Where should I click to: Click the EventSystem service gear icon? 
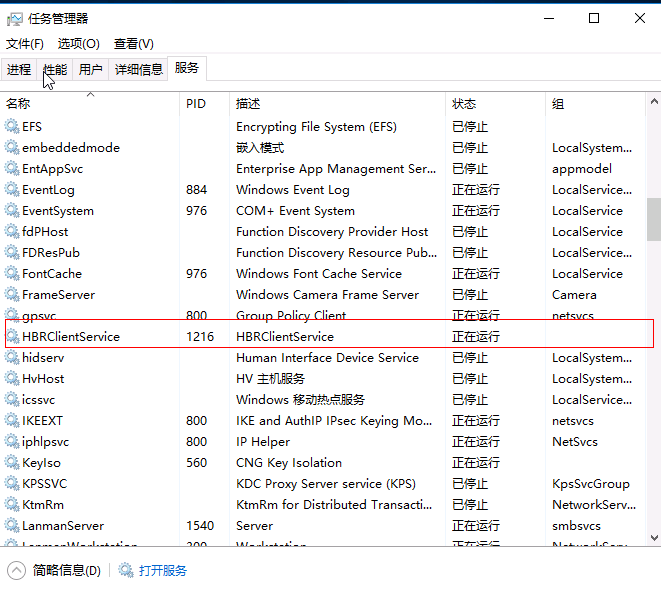12,210
